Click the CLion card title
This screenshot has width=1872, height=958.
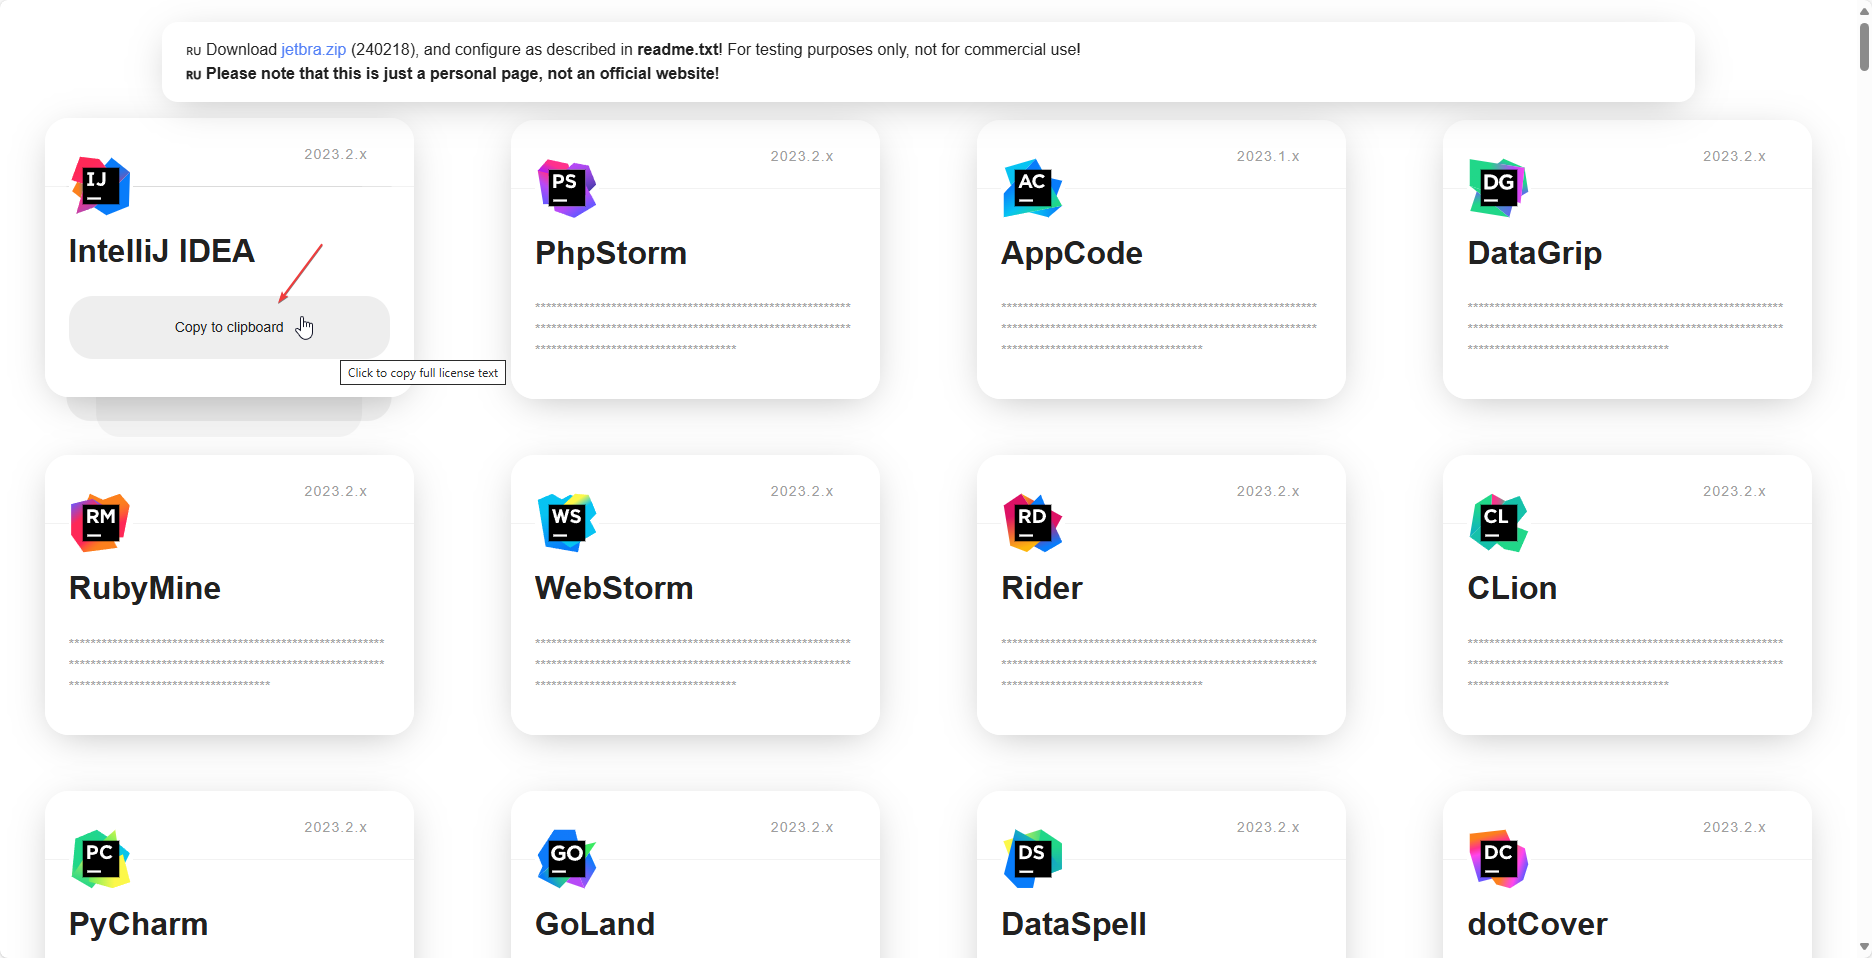pos(1512,588)
